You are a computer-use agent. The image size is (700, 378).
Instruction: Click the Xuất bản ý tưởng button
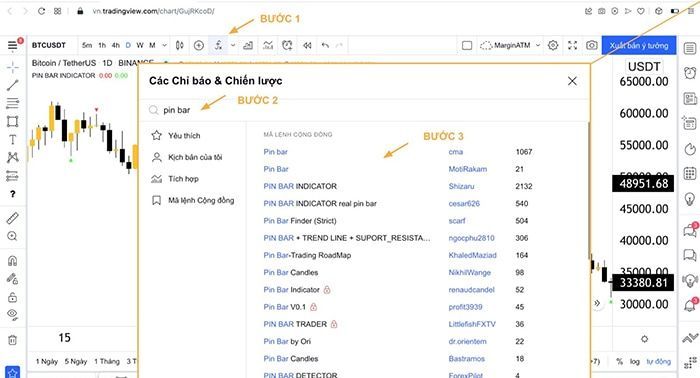click(639, 45)
